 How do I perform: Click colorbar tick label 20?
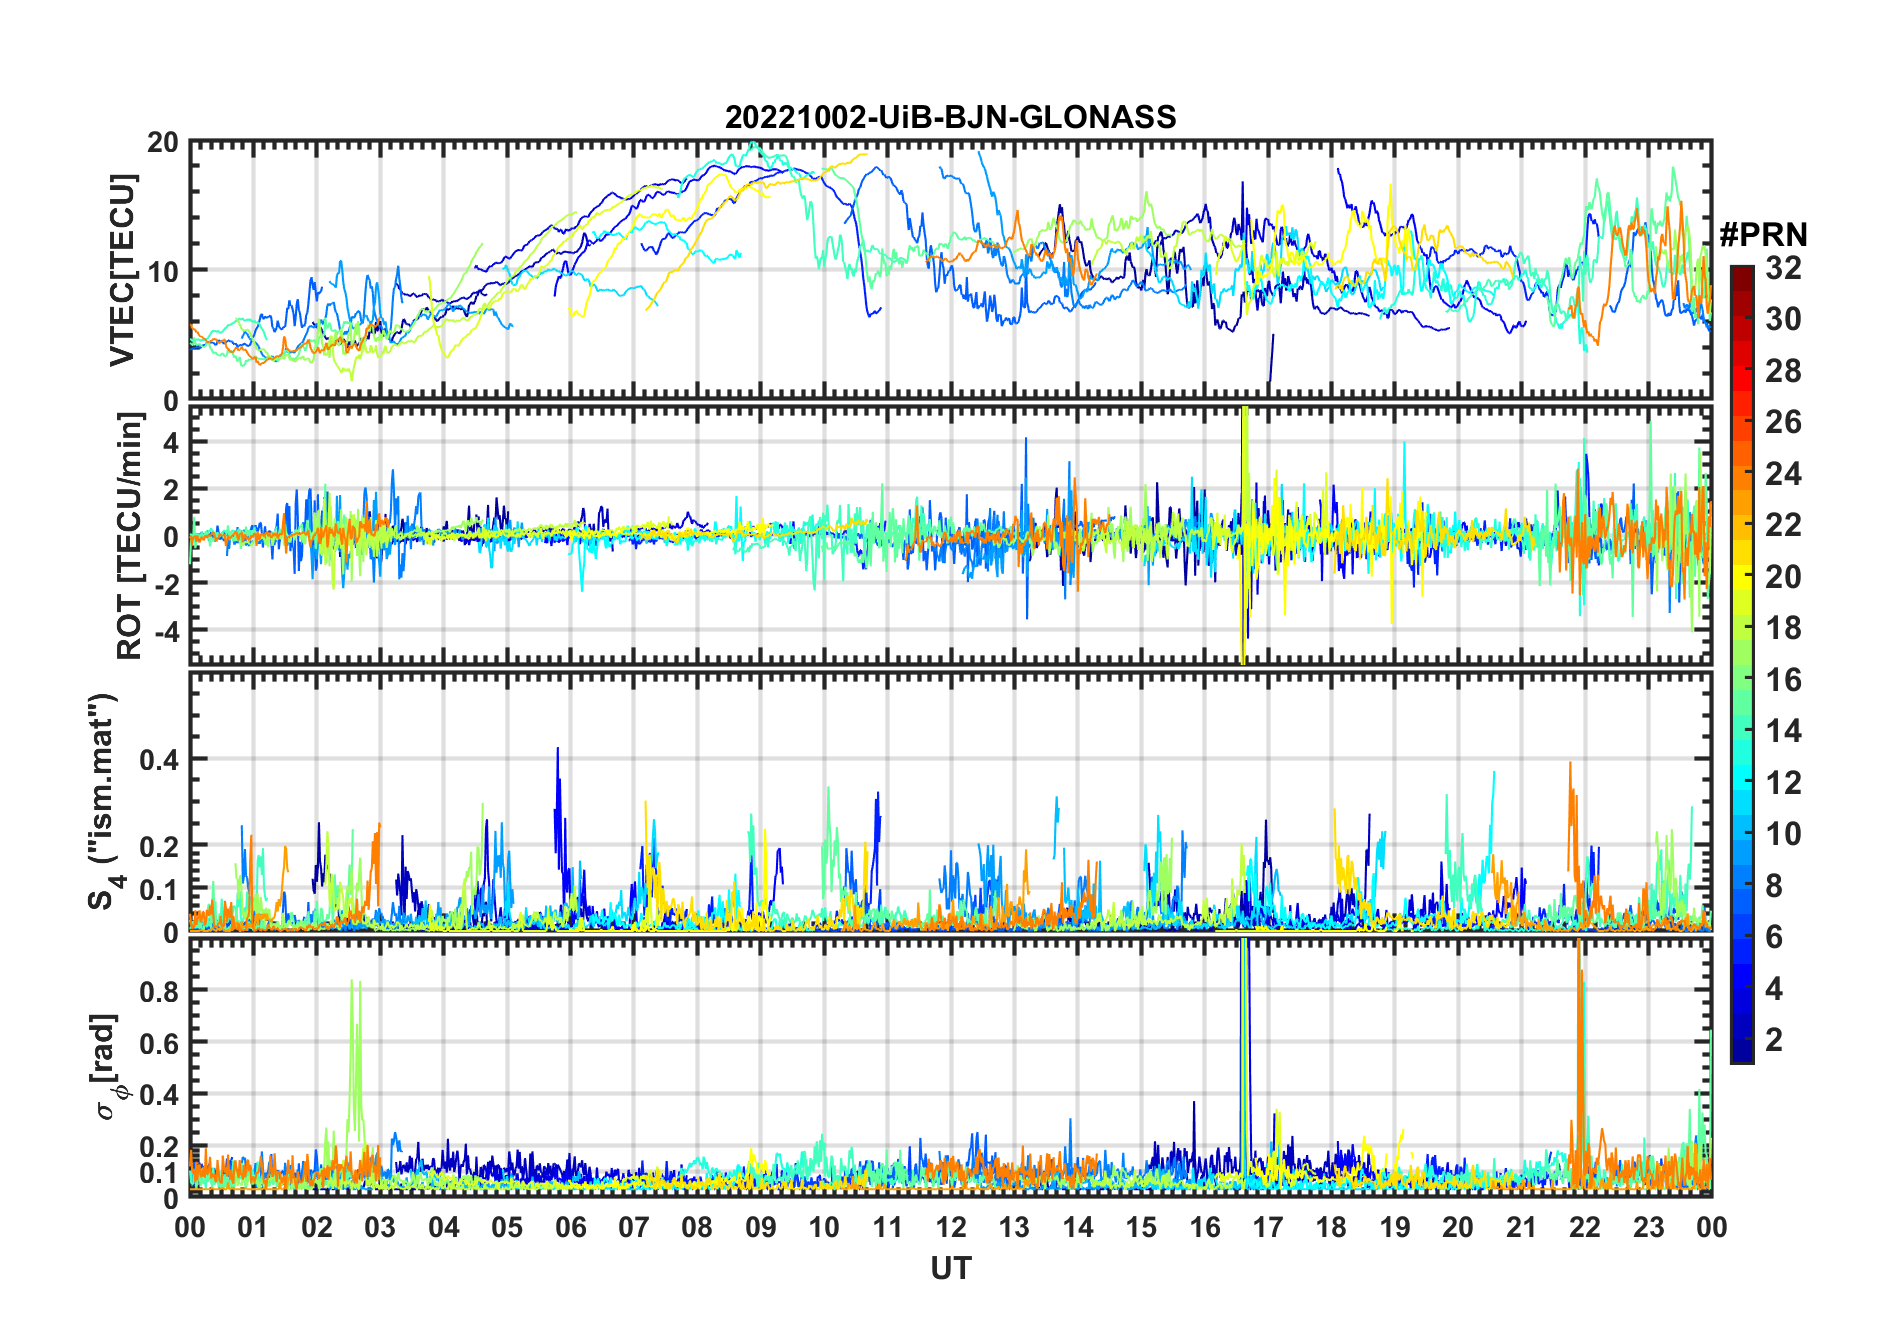click(x=1783, y=576)
